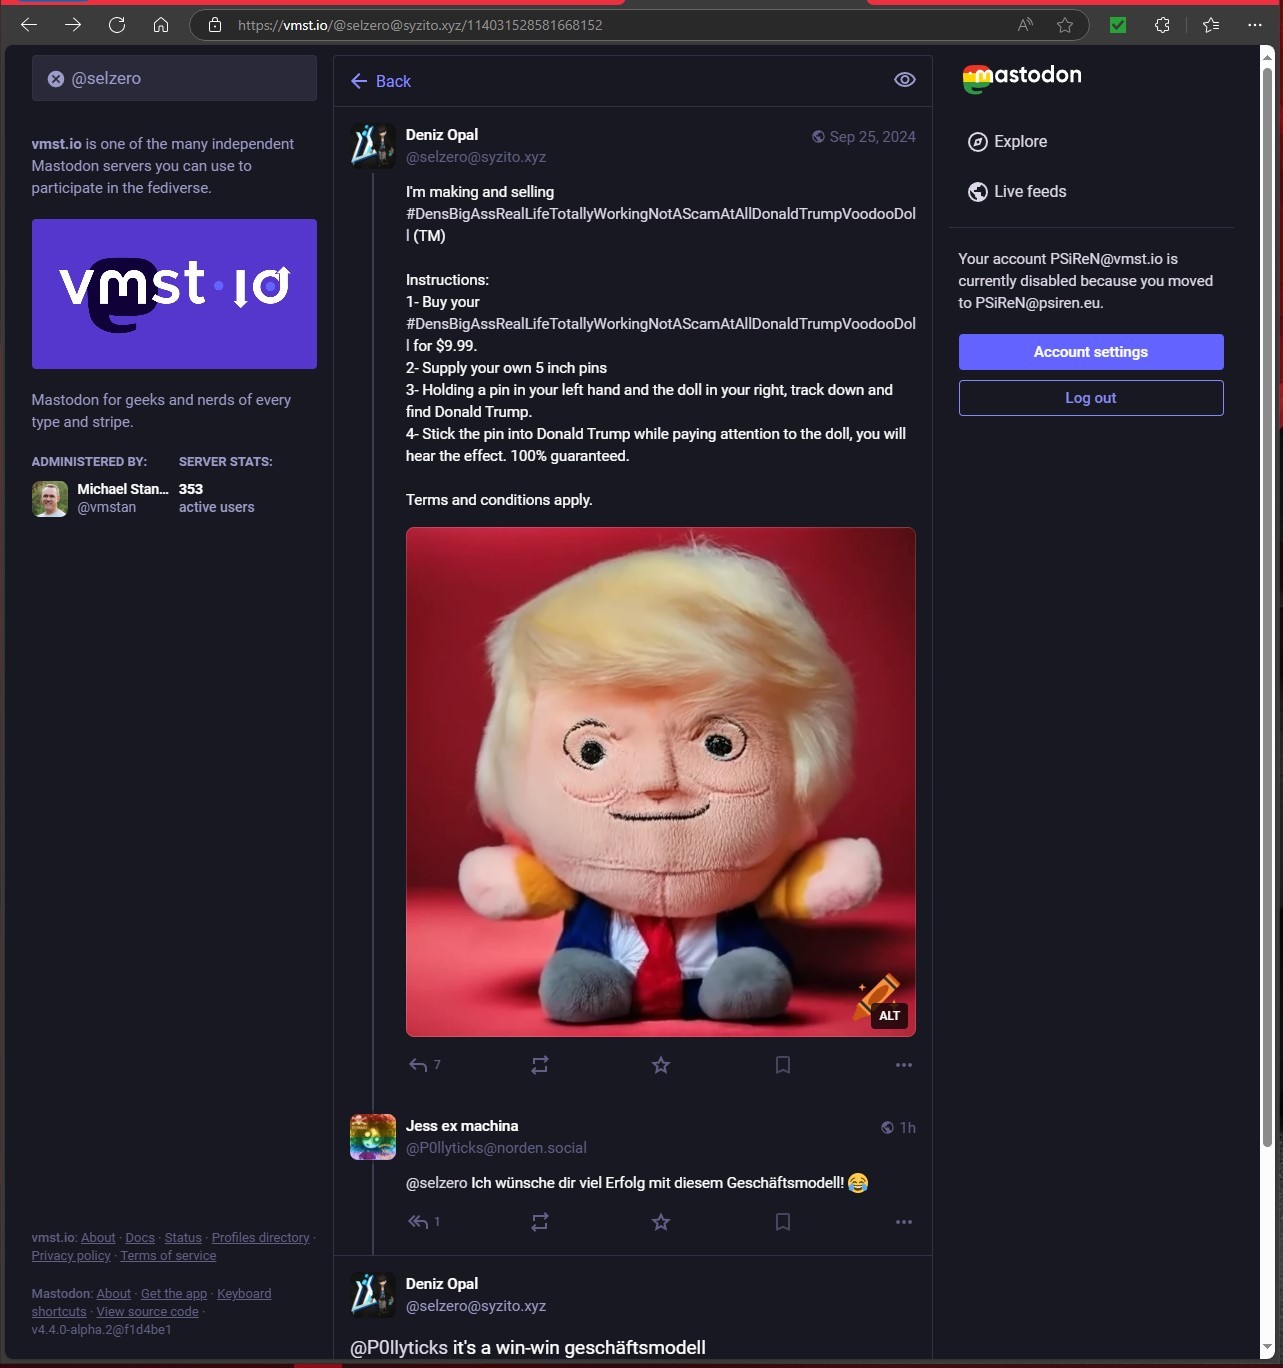Toggle browser favorites star for this page
Screen dimensions: 1283x1368
(1065, 25)
